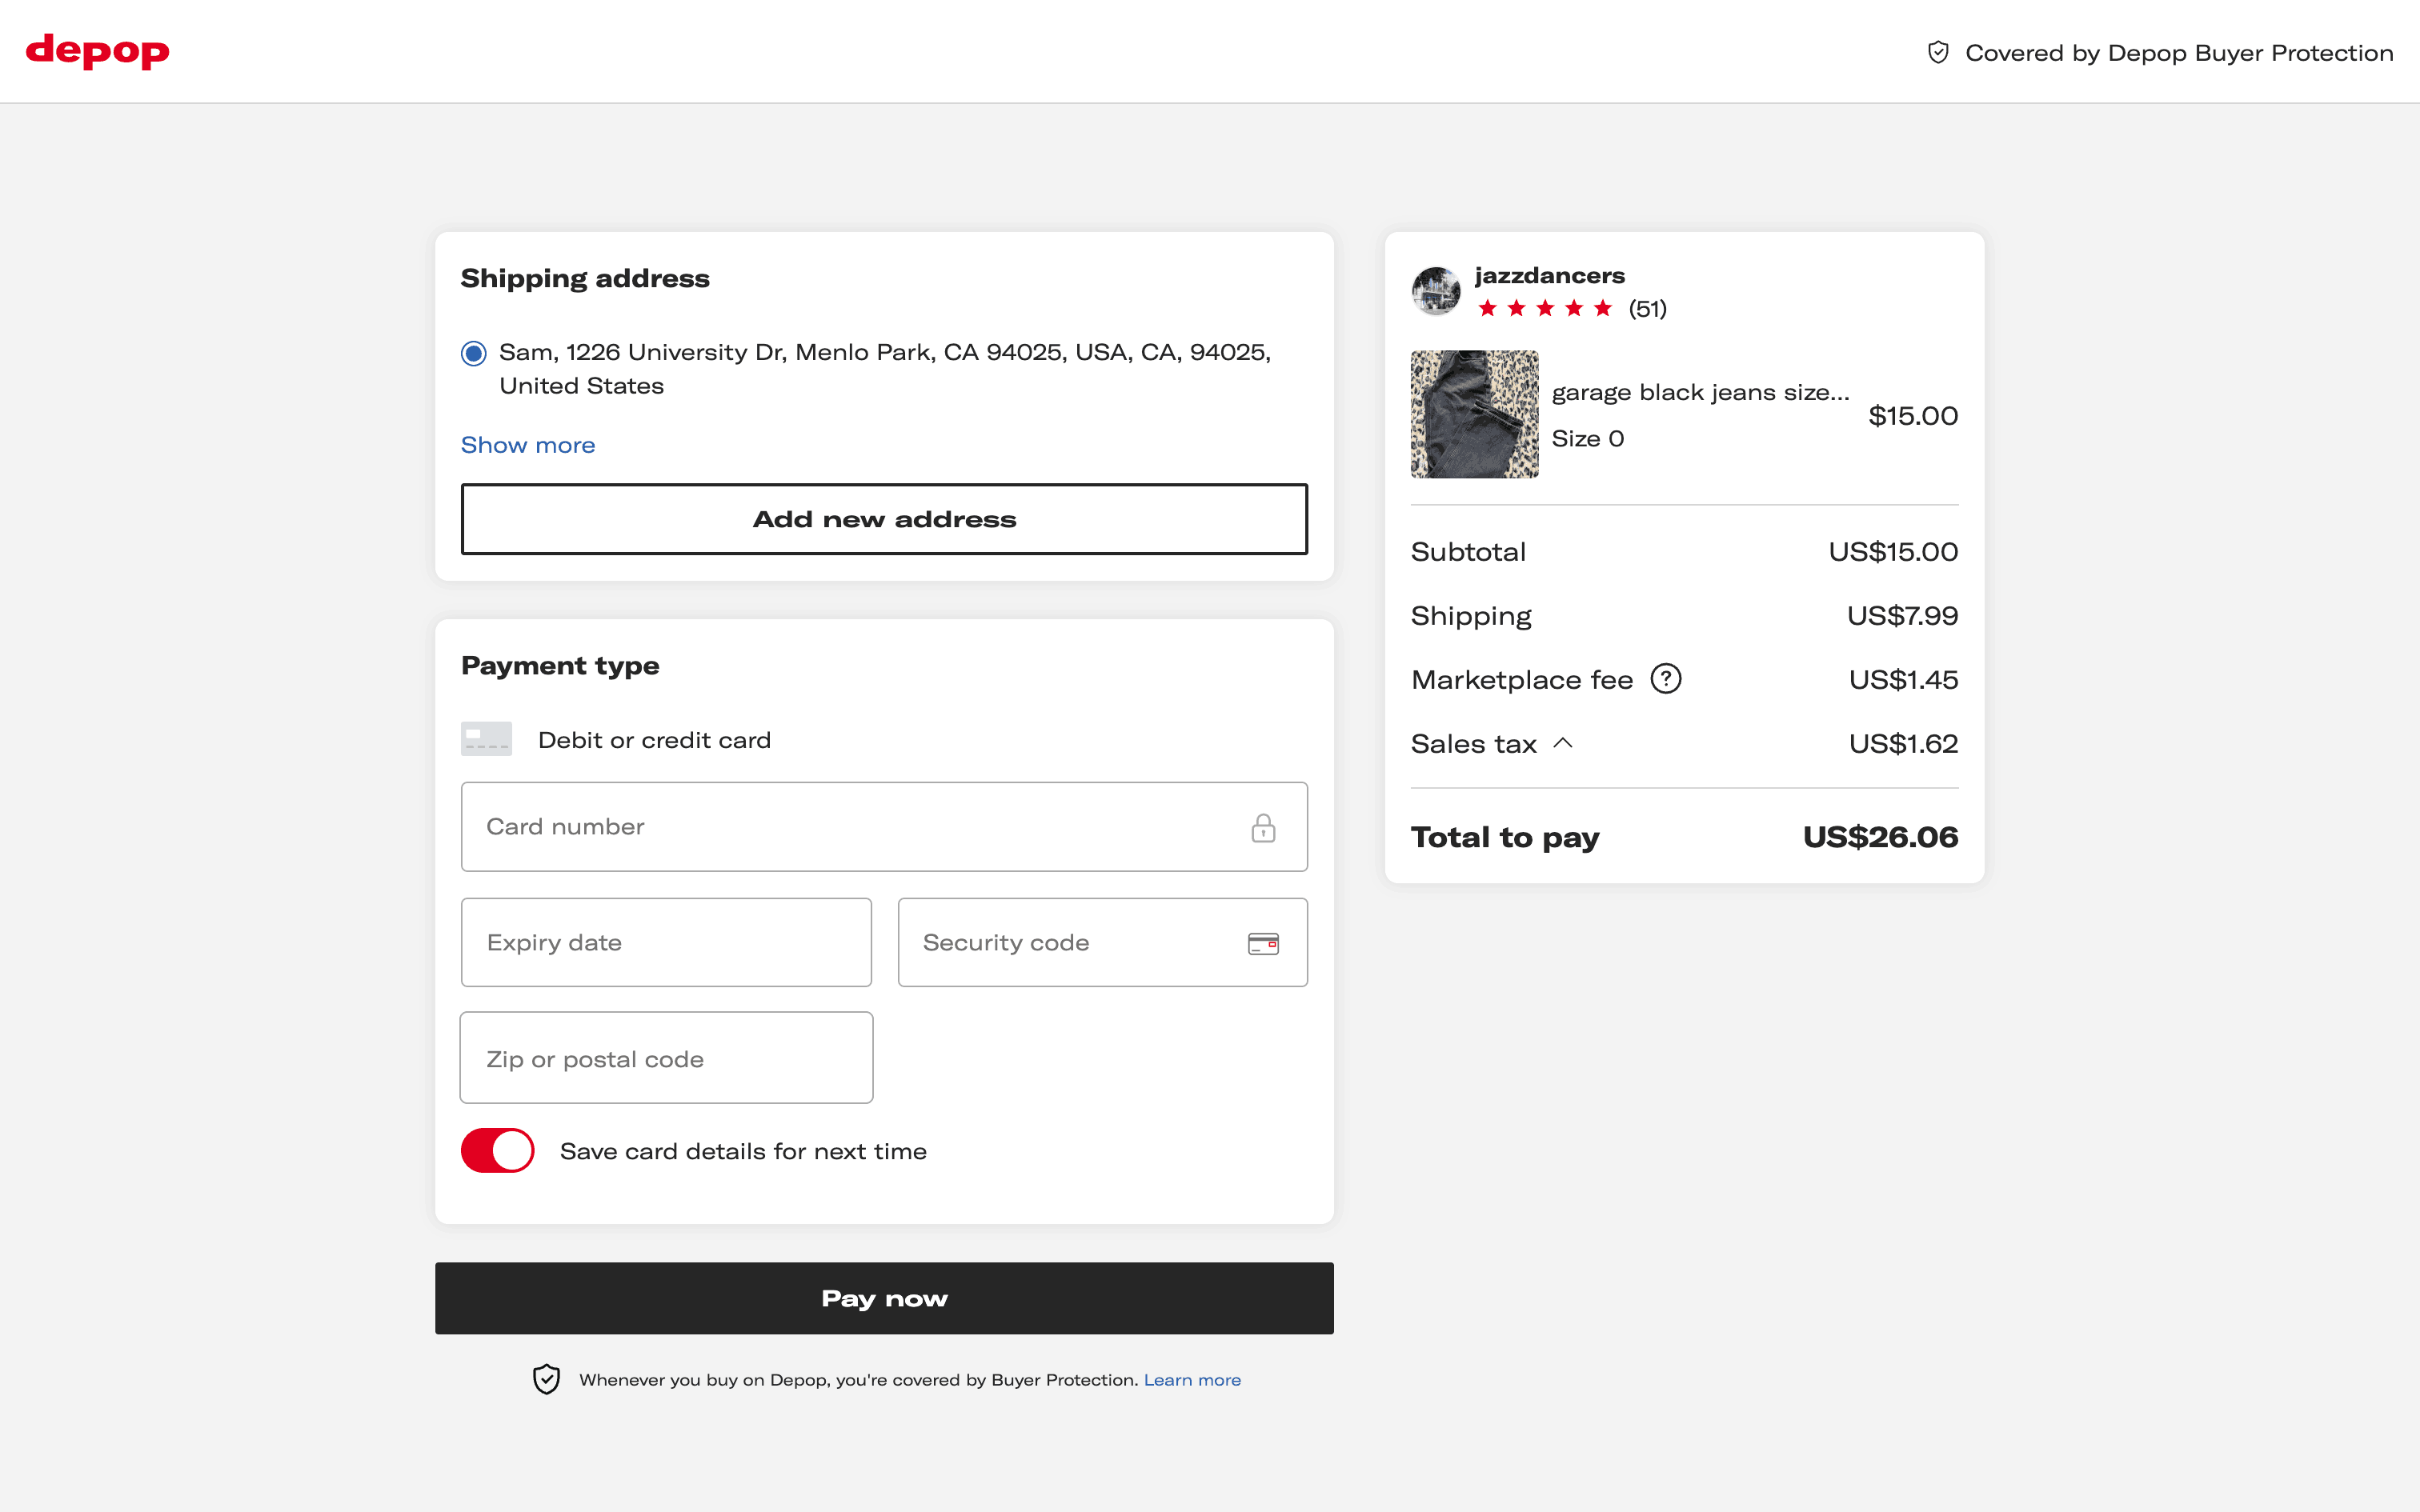Open the Learn more link
Screen dimensions: 2420x1512
(x=1192, y=1380)
